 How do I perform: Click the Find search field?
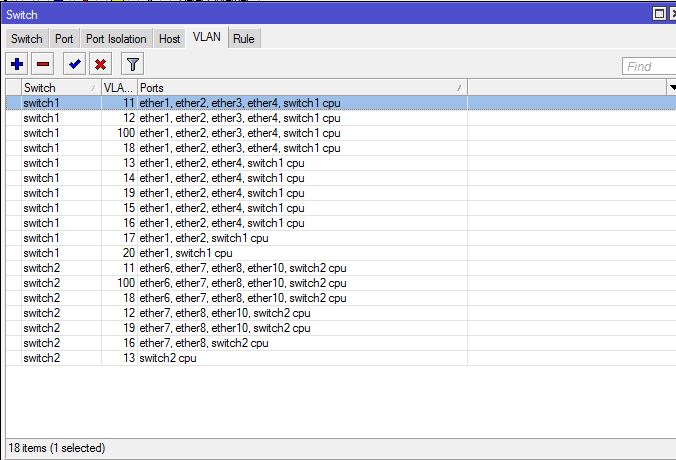649,66
